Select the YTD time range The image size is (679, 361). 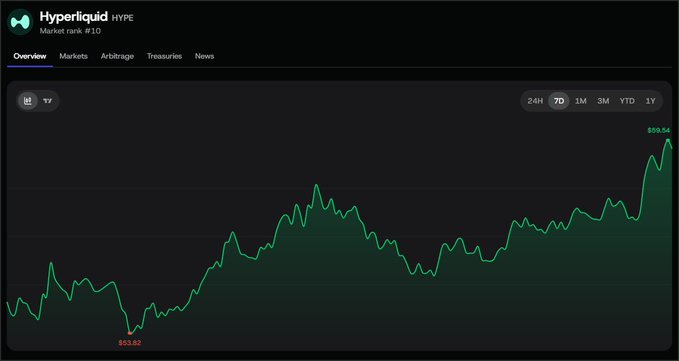point(627,101)
